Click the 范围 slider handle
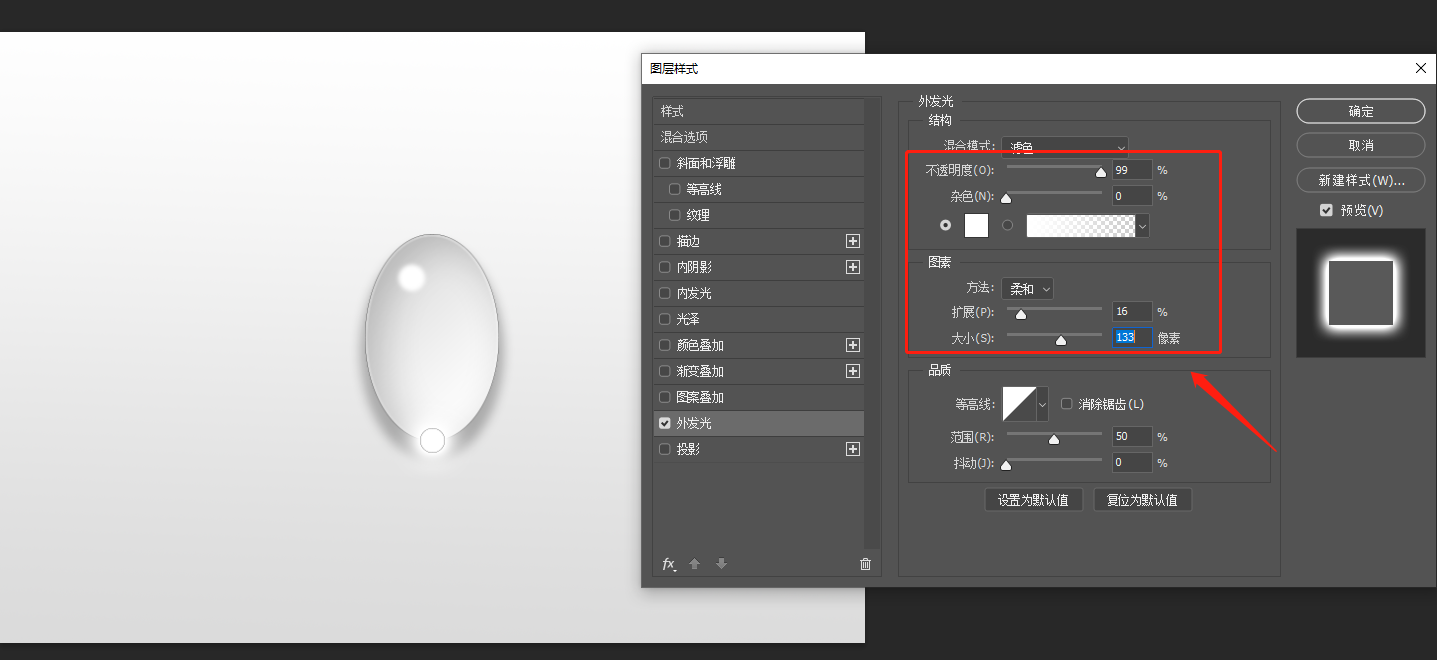 [1054, 440]
